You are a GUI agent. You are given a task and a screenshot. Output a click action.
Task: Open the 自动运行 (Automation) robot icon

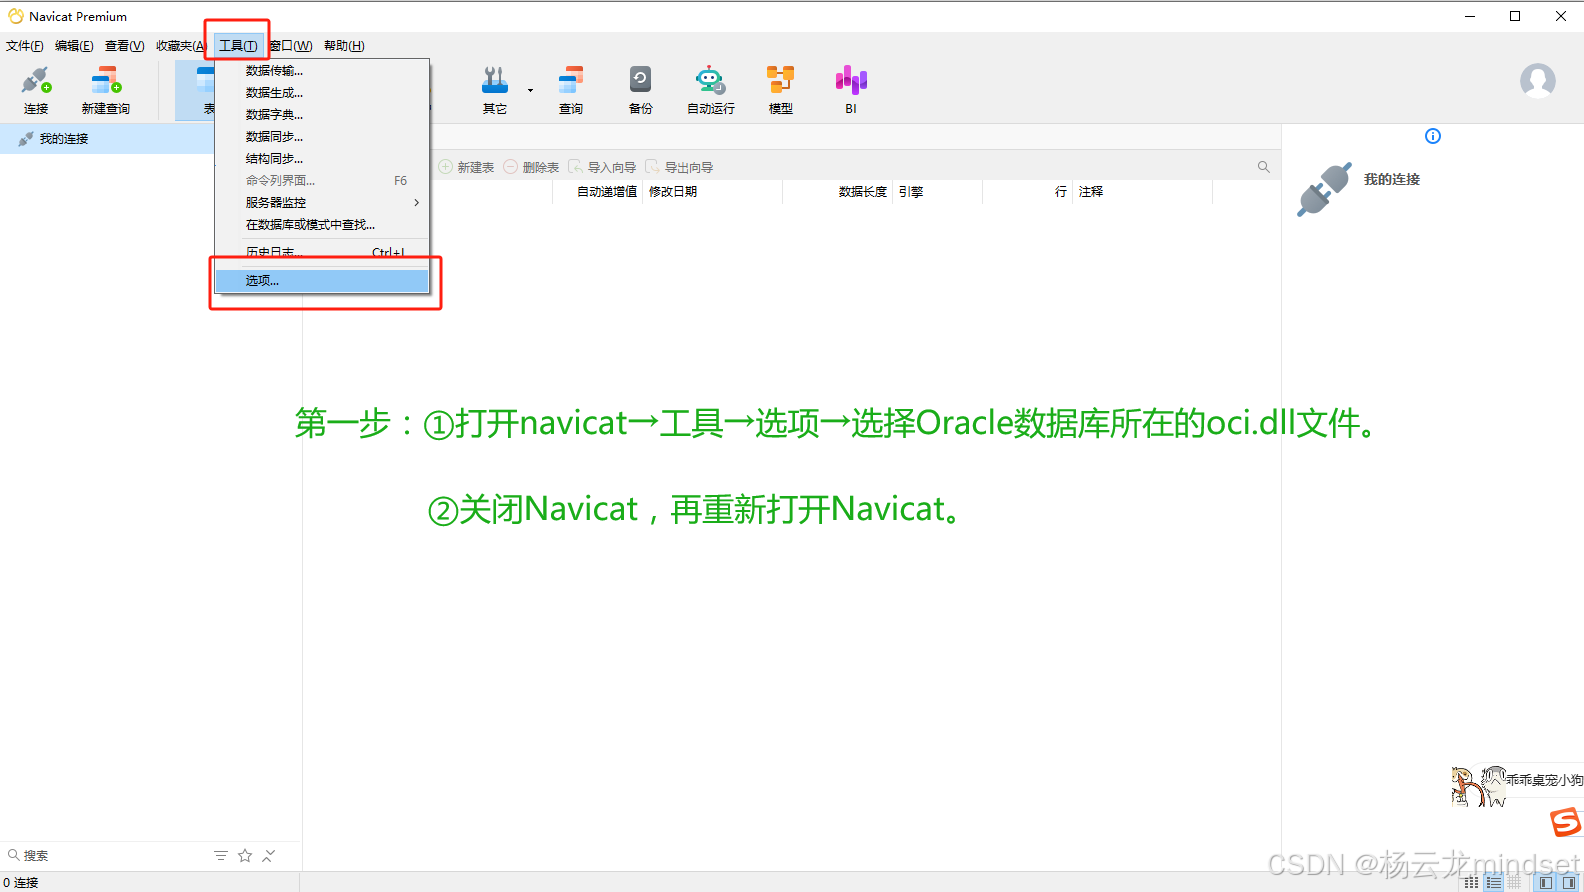(x=710, y=90)
